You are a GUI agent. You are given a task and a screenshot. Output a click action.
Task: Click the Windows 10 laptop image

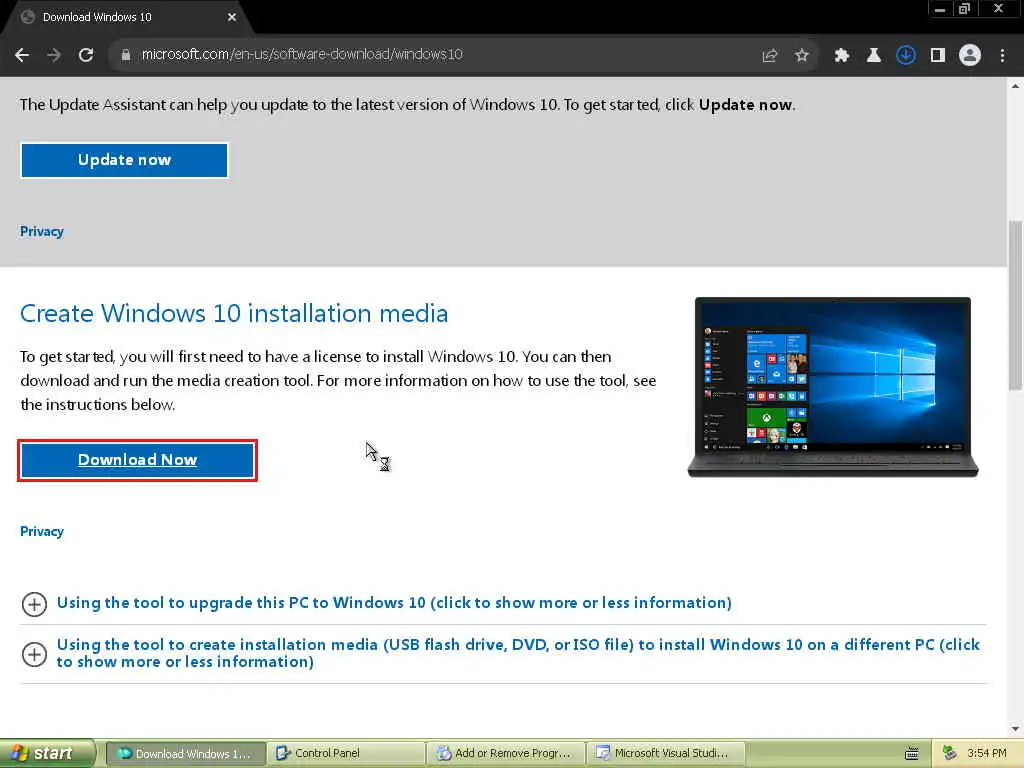833,387
